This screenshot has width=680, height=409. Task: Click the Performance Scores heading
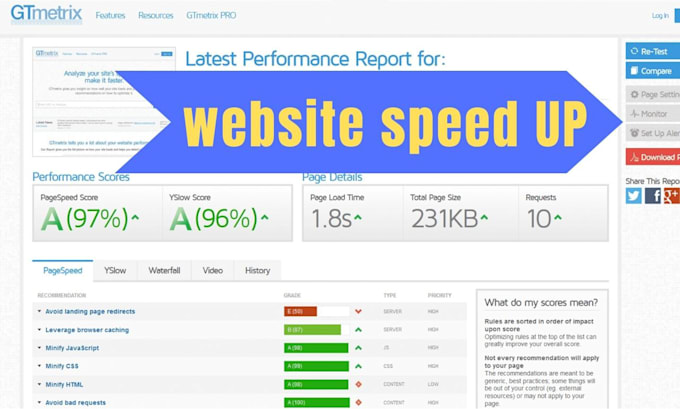pyautogui.click(x=81, y=177)
